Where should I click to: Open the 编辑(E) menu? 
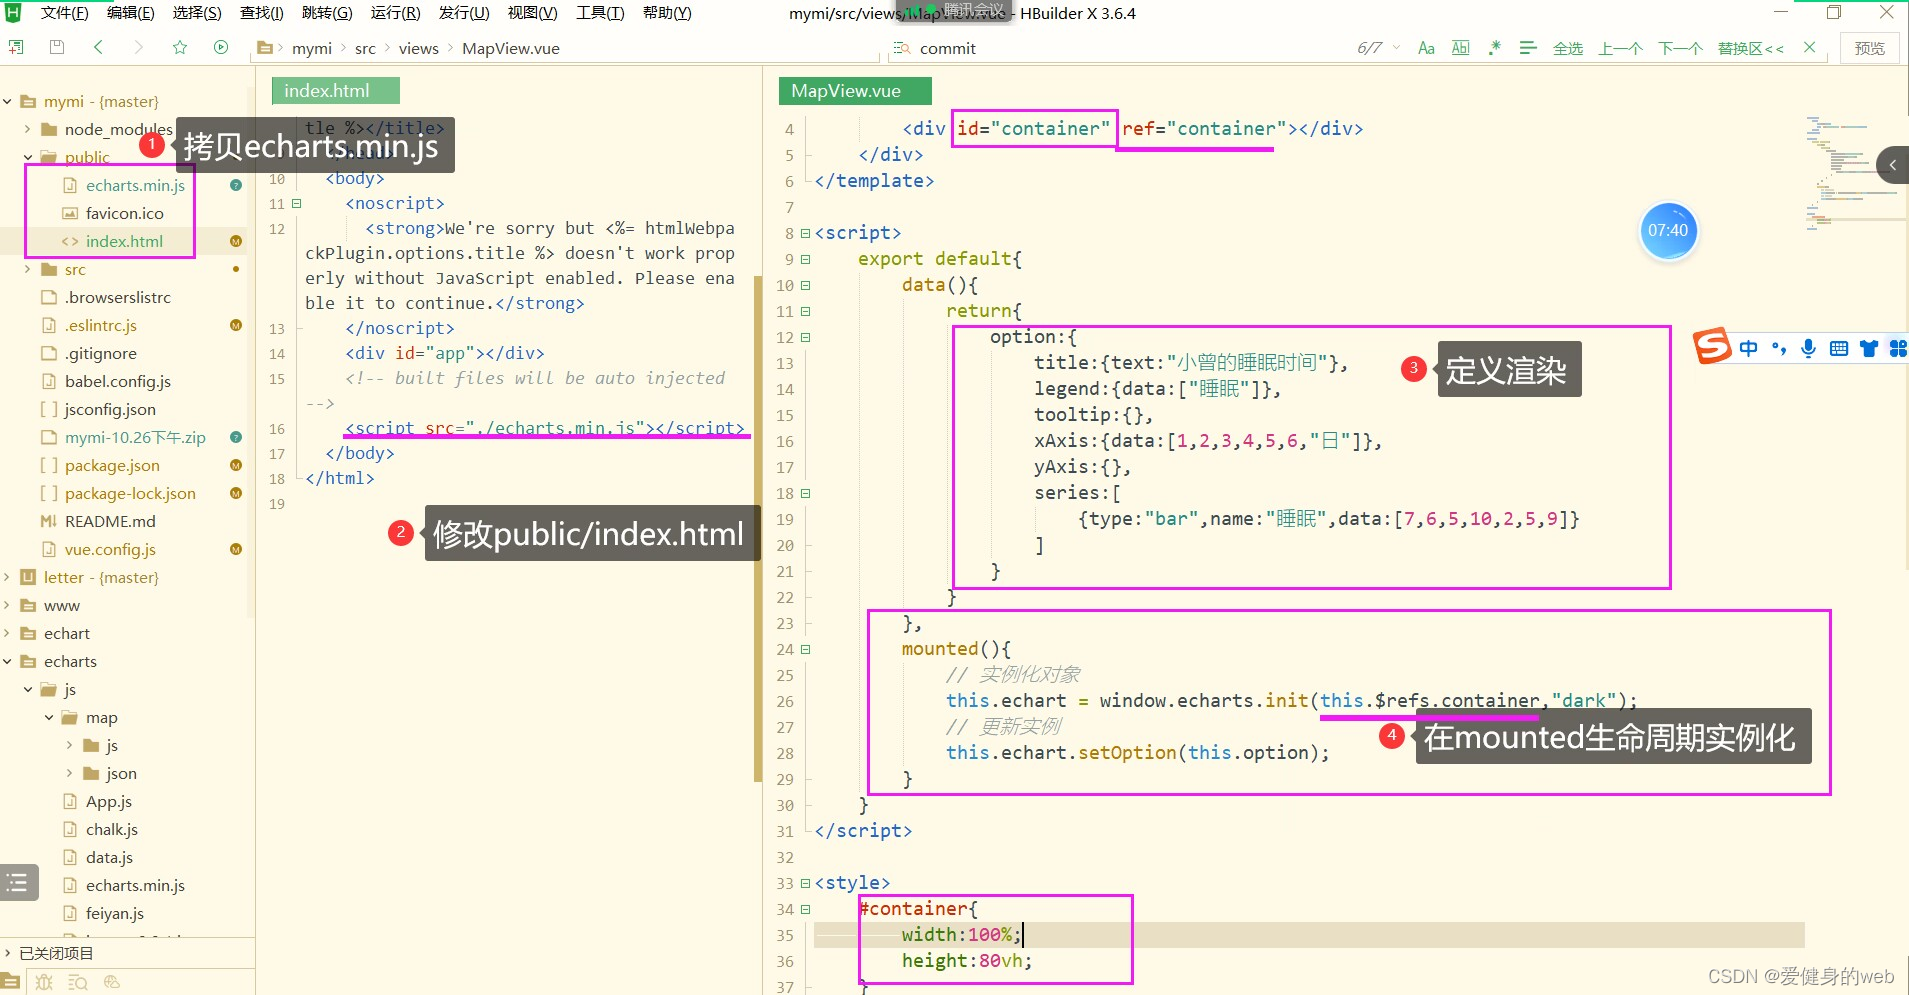click(131, 13)
